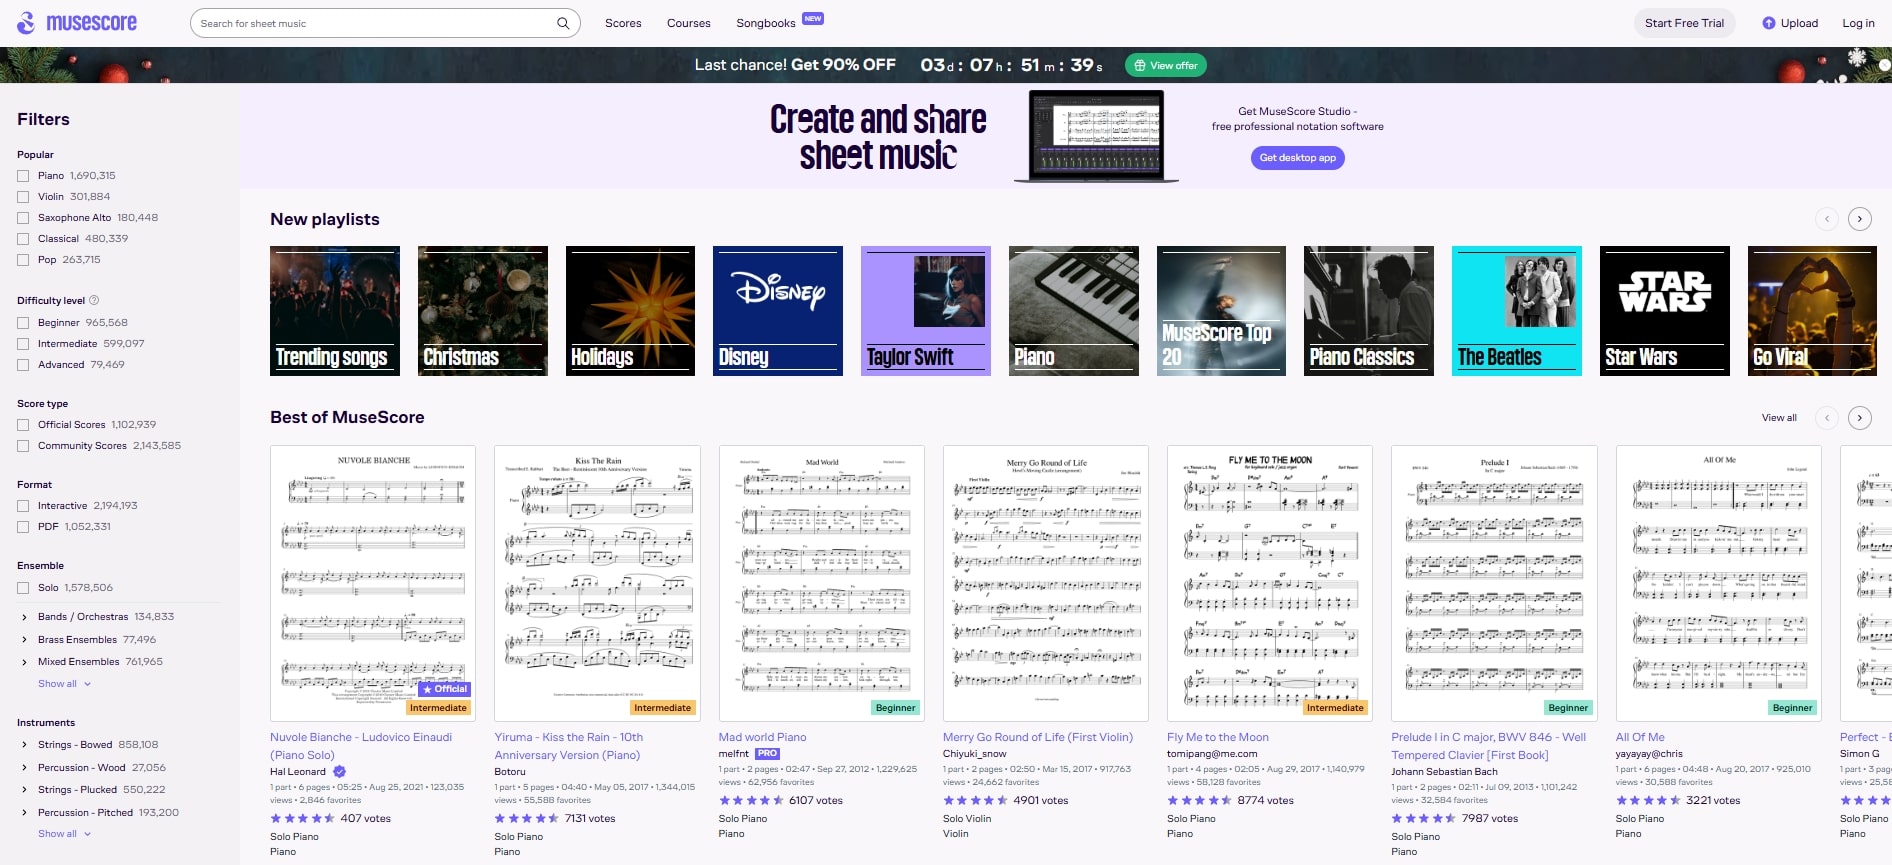This screenshot has height=865, width=1892.
Task: Click star rating for Nuvole Bianche
Action: pyautogui.click(x=302, y=818)
